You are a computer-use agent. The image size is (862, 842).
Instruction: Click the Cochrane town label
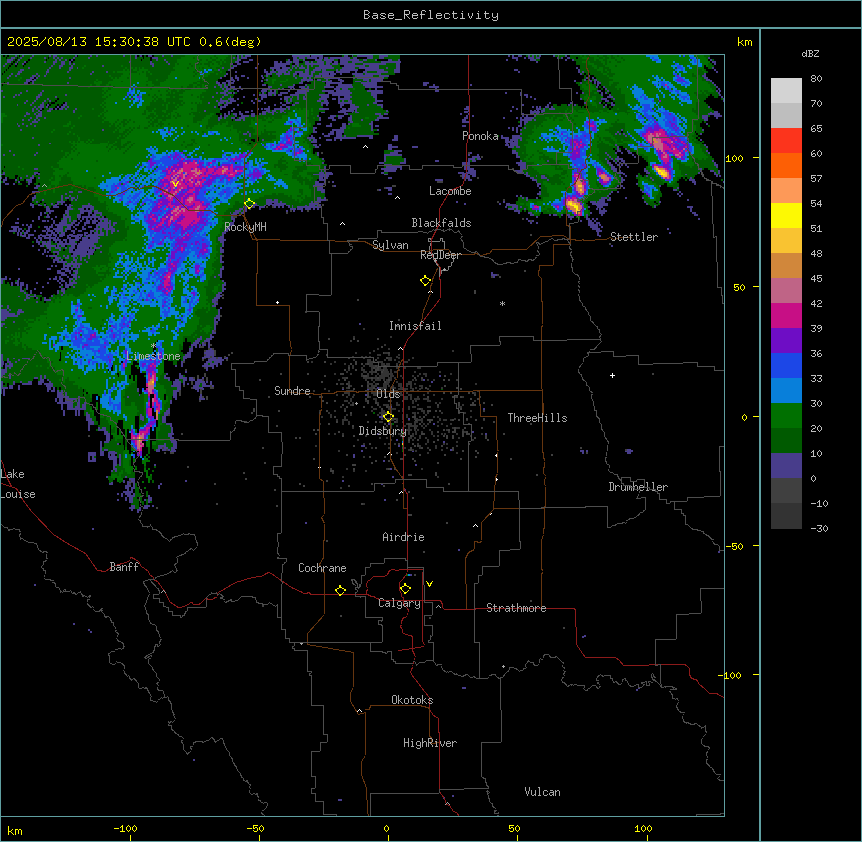pos(322,568)
